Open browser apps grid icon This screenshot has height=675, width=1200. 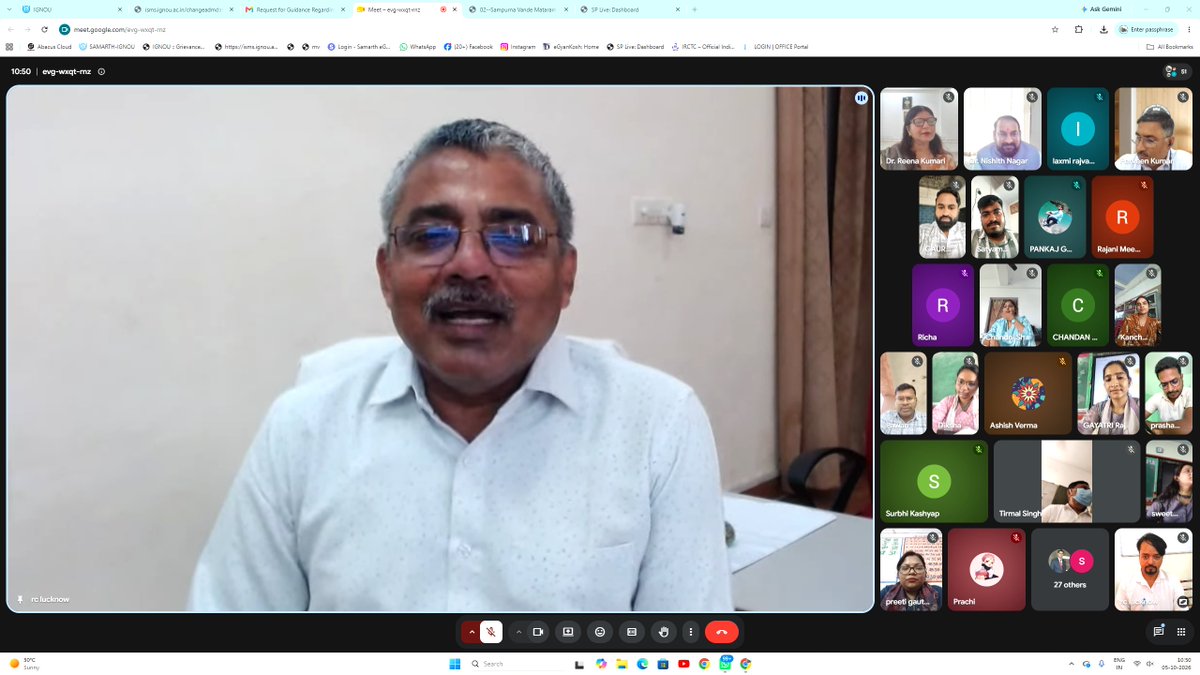(10, 47)
